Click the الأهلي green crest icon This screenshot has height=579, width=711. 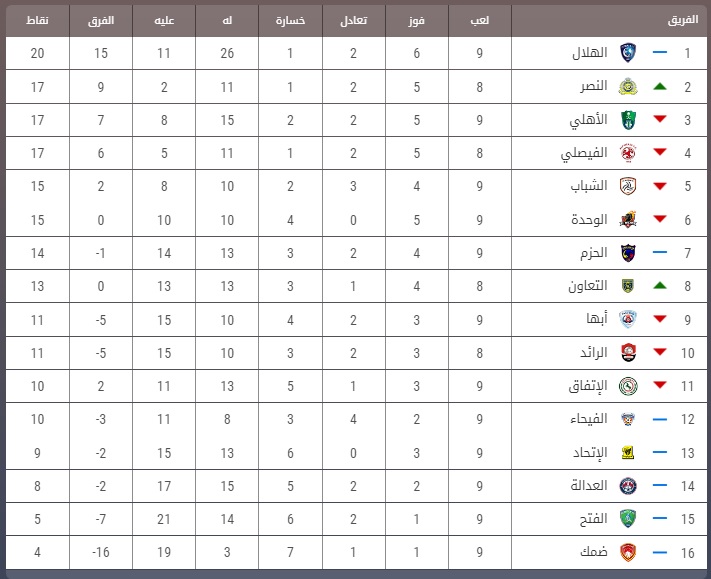[628, 120]
